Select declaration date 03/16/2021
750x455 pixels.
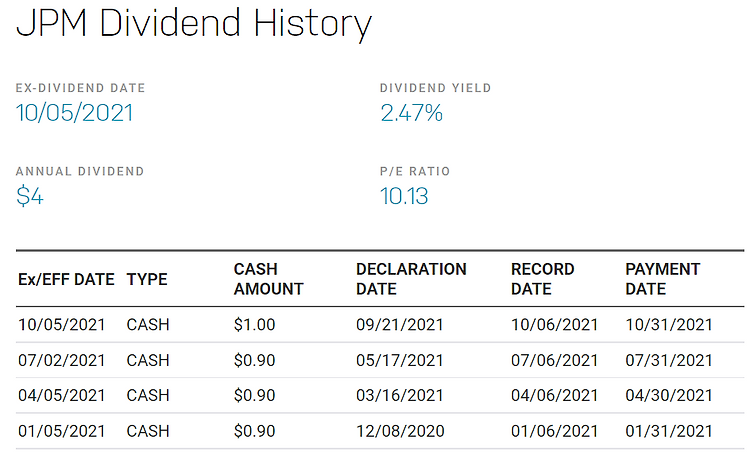click(400, 396)
